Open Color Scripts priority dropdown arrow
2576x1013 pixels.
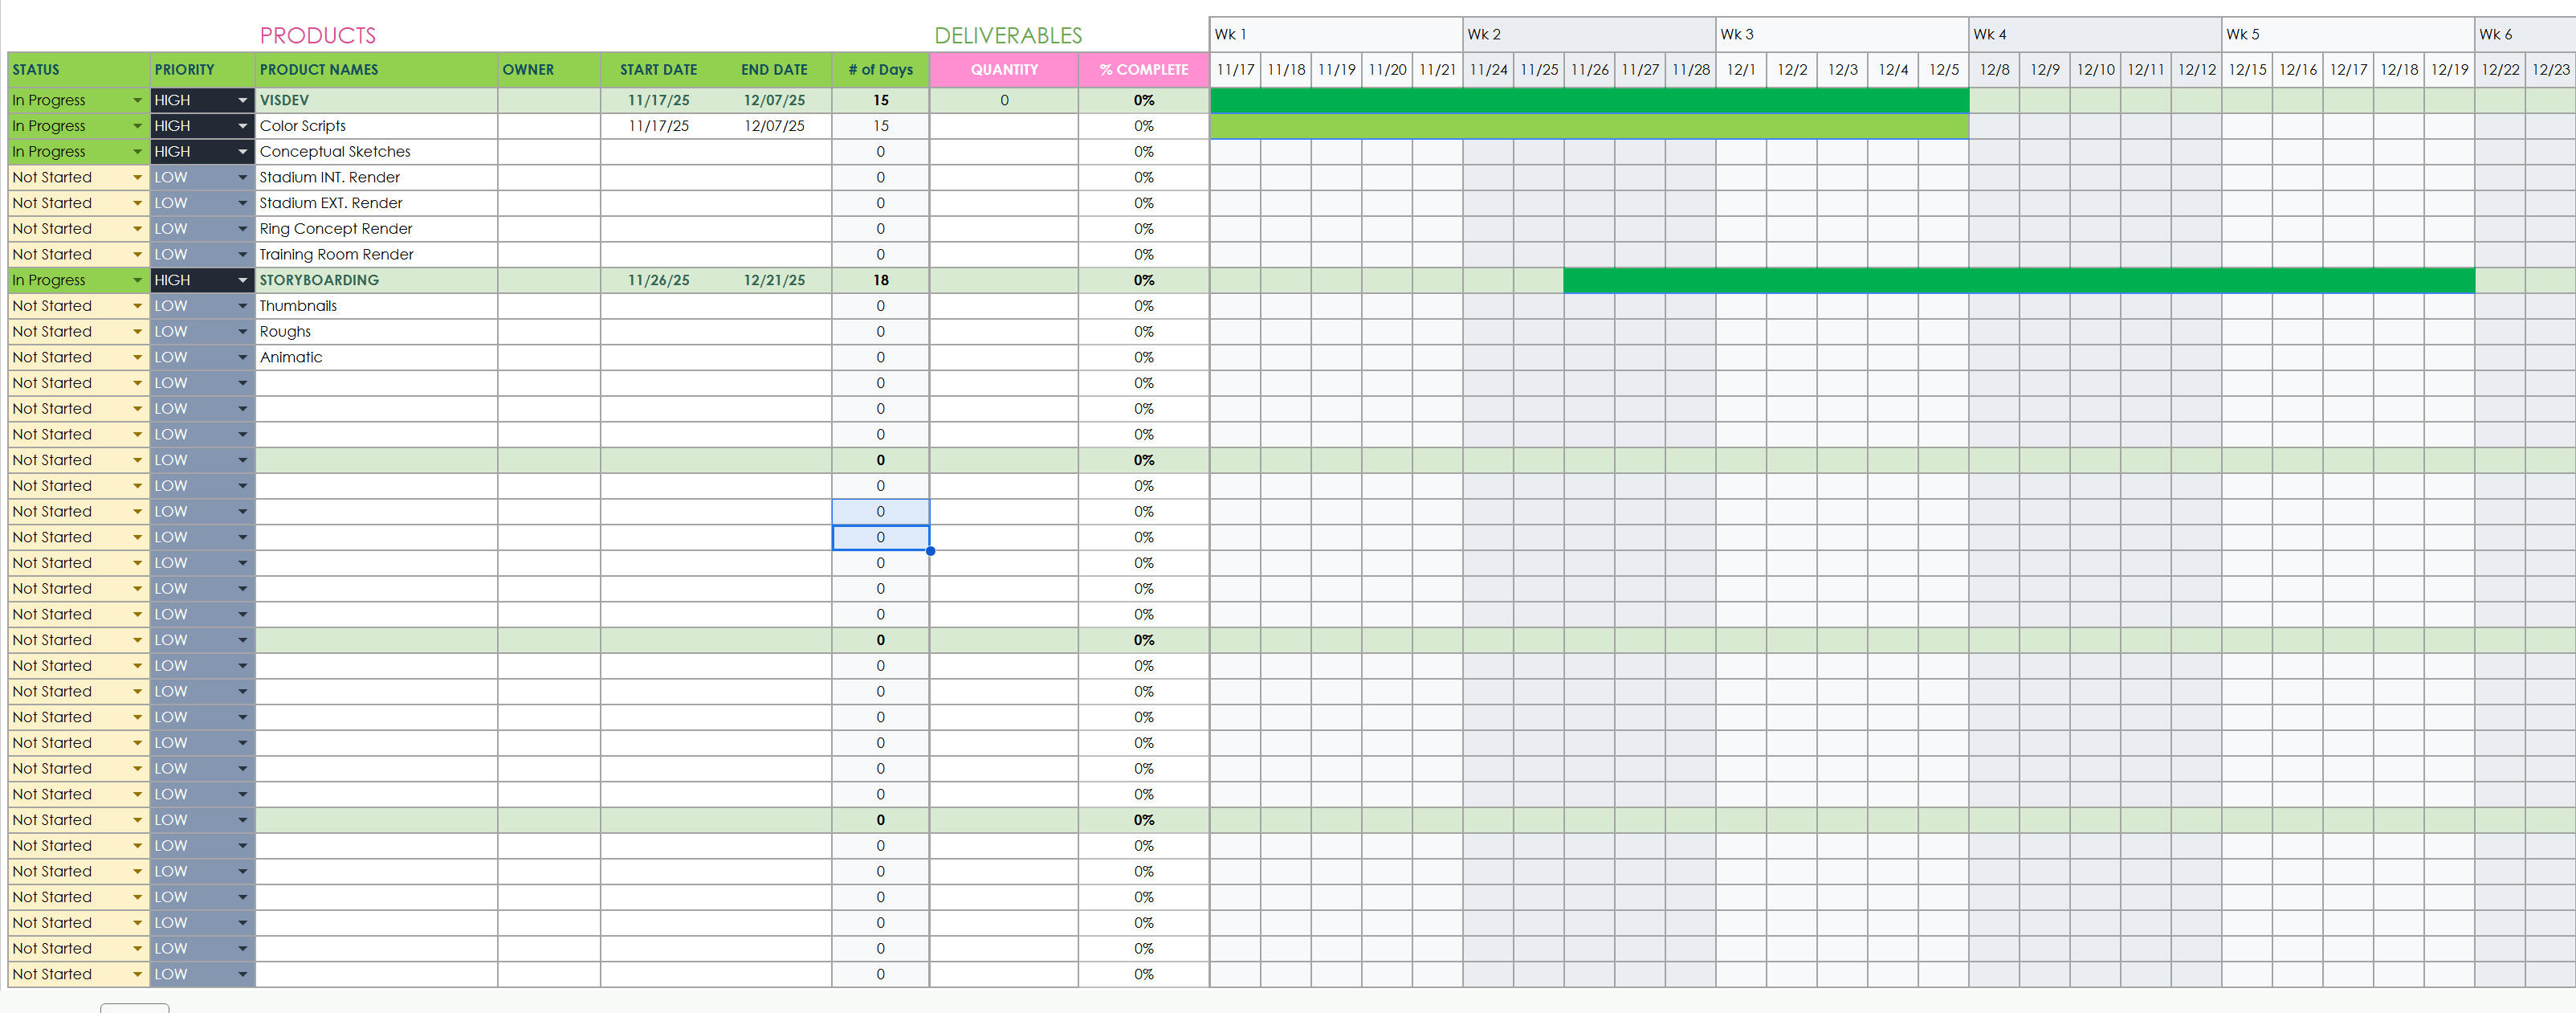click(x=242, y=126)
